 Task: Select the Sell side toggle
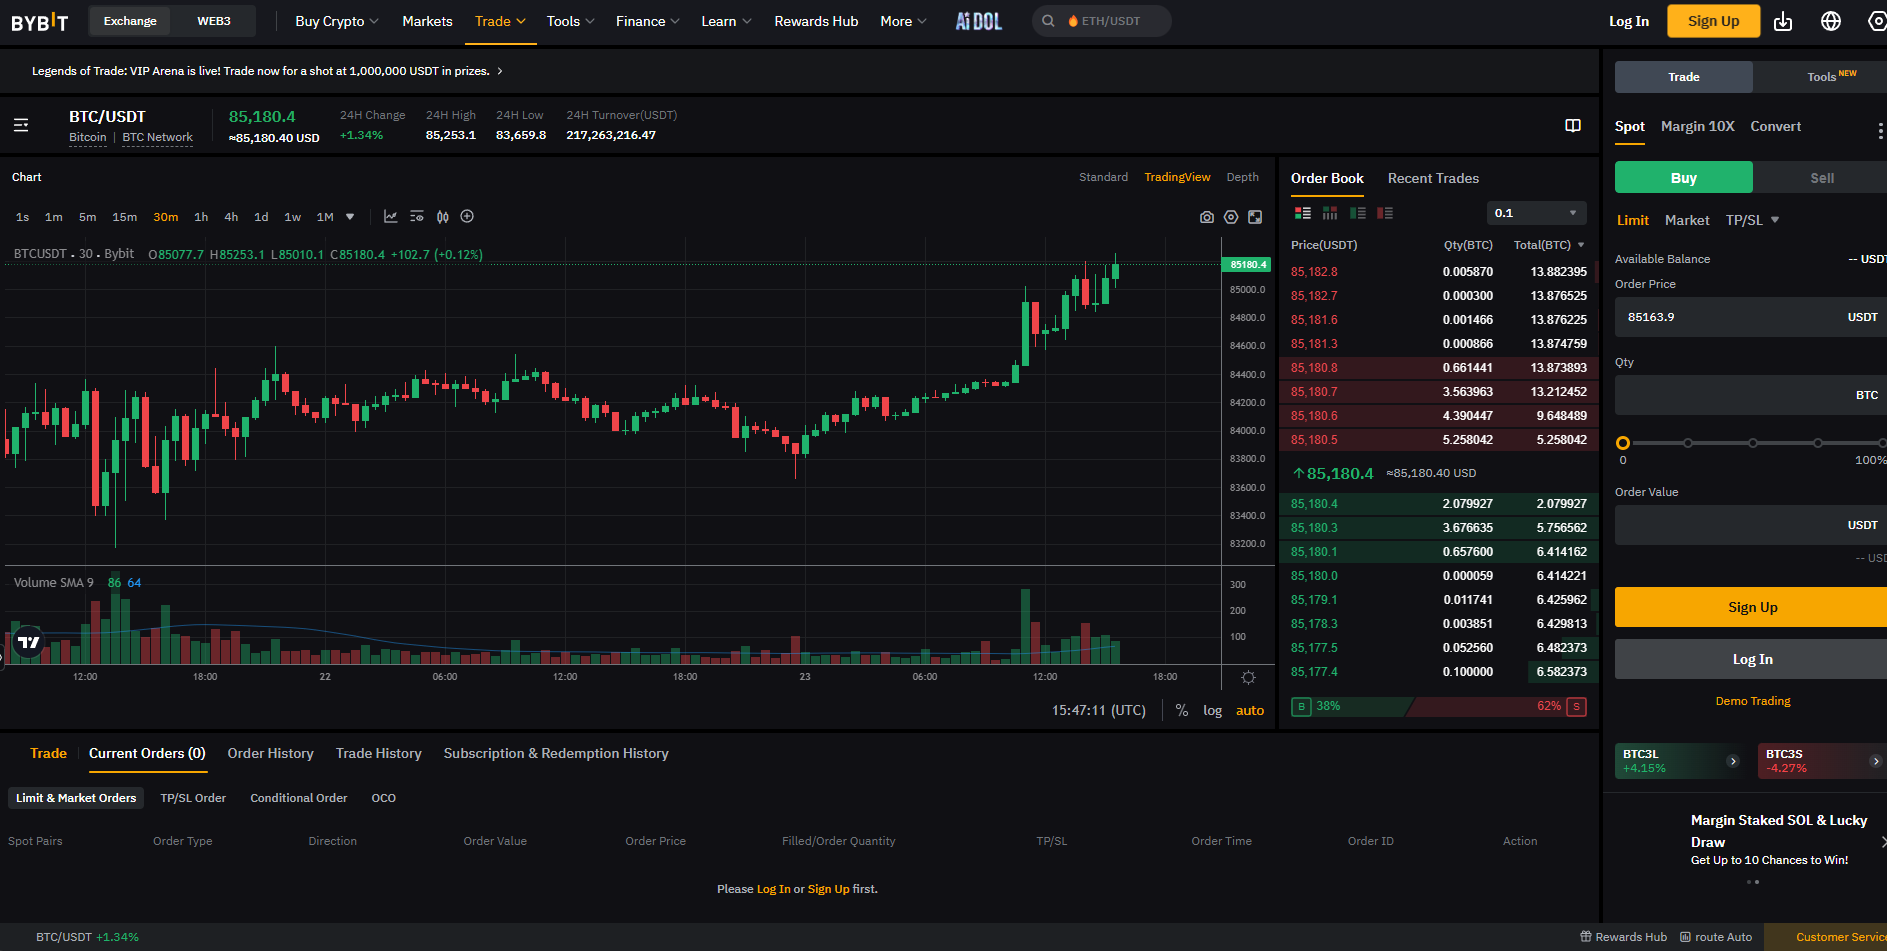click(1822, 178)
